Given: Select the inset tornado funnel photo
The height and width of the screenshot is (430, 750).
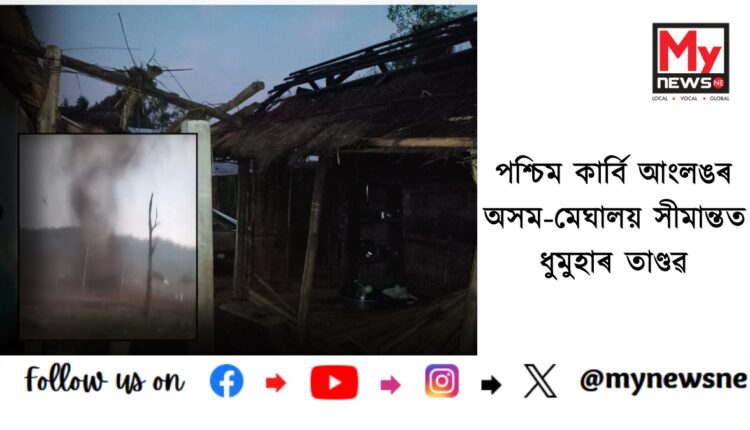Looking at the screenshot, I should (108, 237).
